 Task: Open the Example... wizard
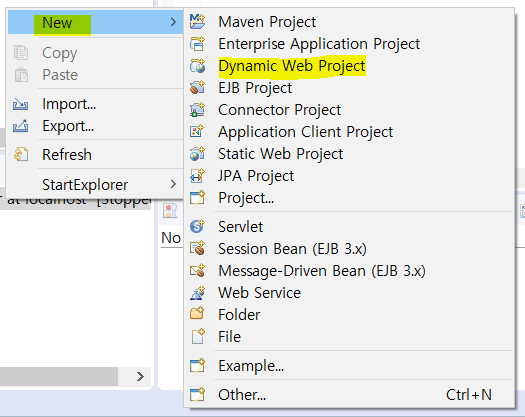click(x=349, y=366)
